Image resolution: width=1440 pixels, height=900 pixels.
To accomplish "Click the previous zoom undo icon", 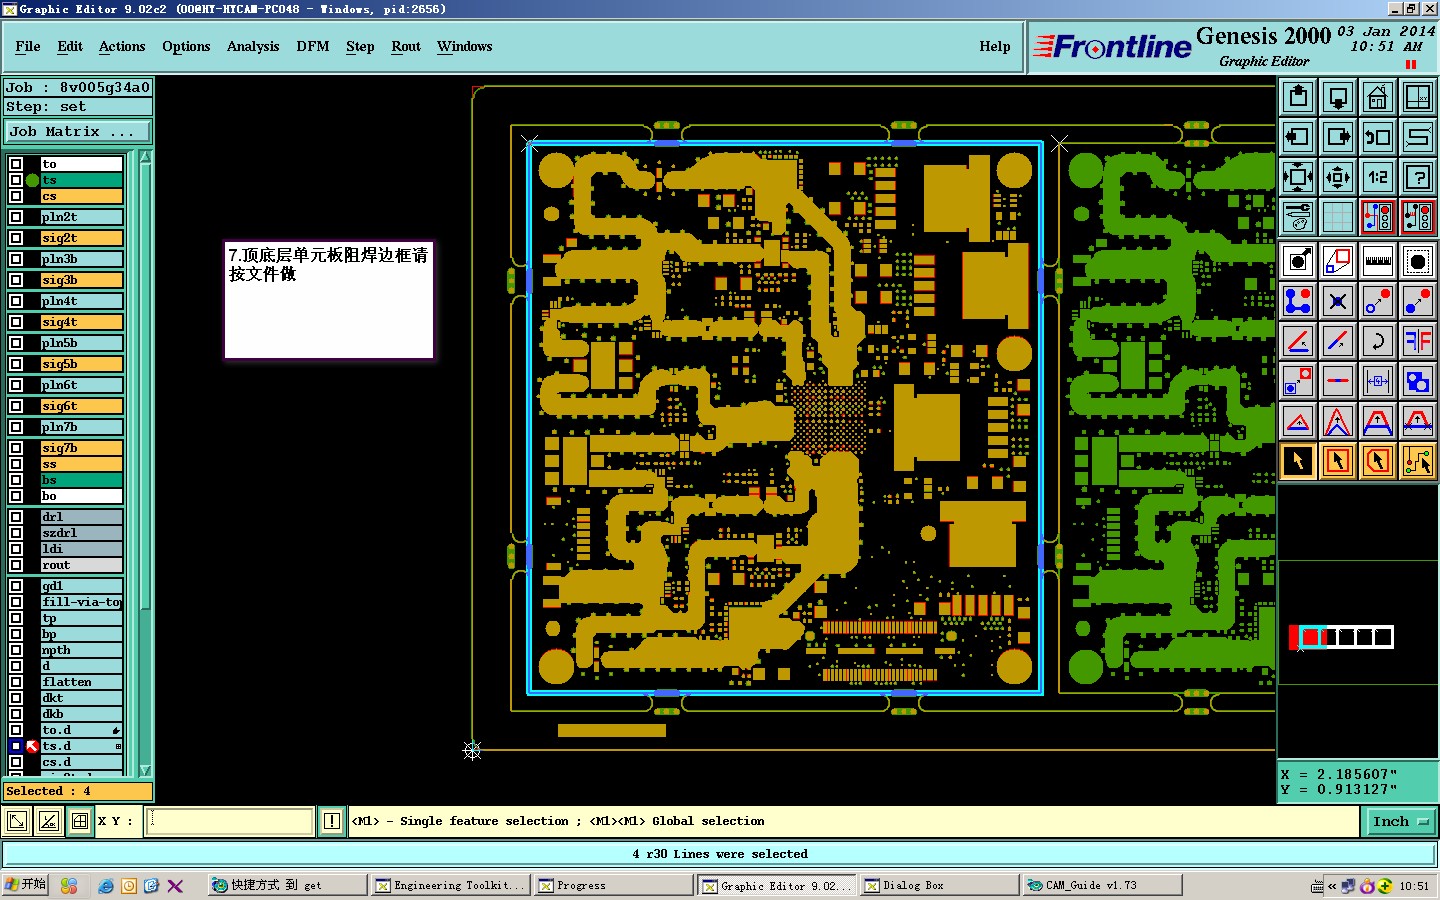I will [1378, 137].
